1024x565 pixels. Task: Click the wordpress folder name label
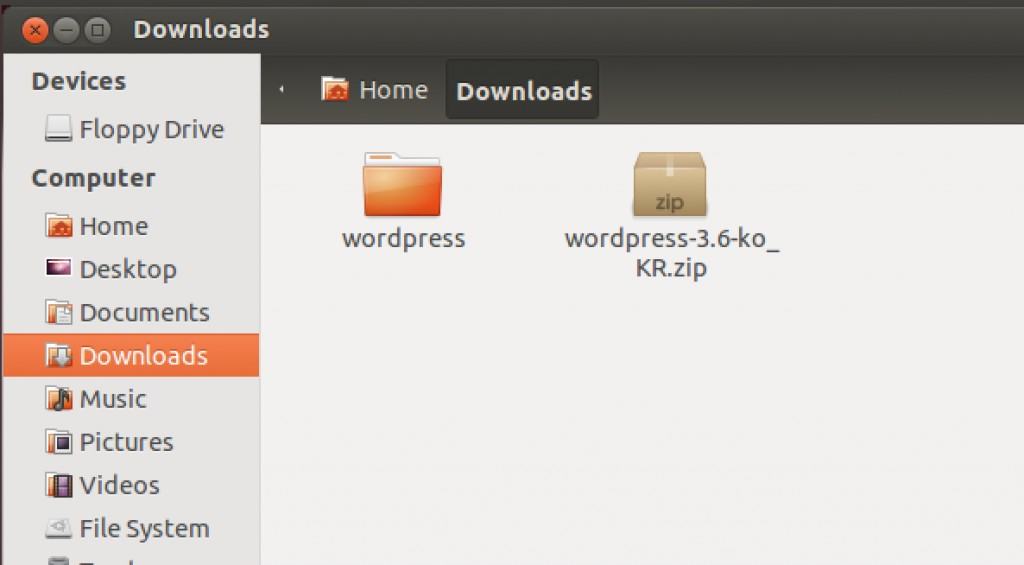click(403, 239)
